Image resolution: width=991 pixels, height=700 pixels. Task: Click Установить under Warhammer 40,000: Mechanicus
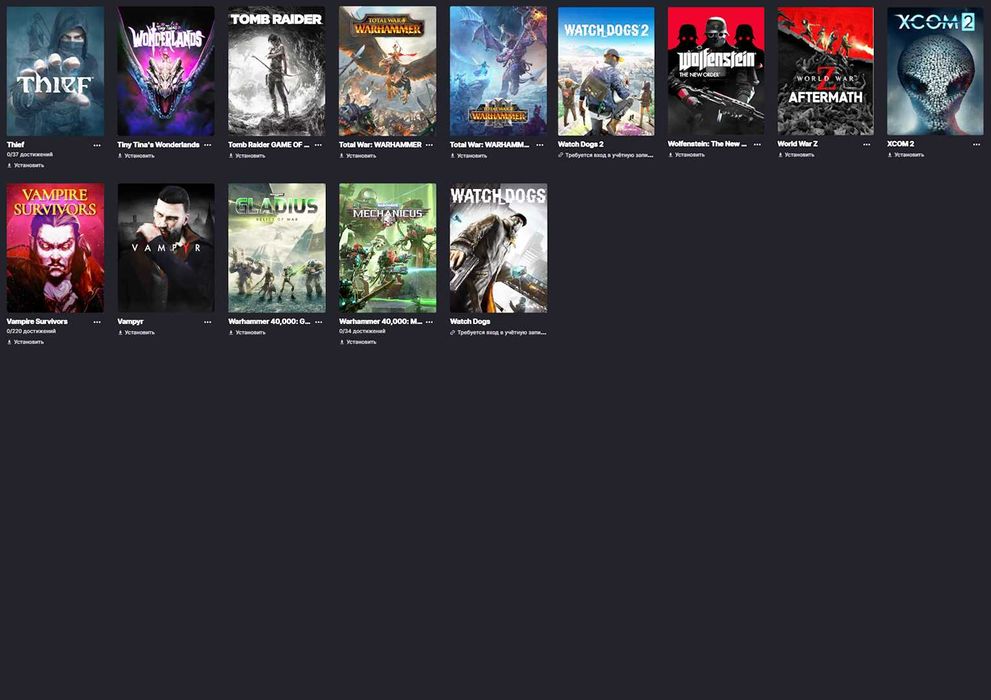pos(358,342)
